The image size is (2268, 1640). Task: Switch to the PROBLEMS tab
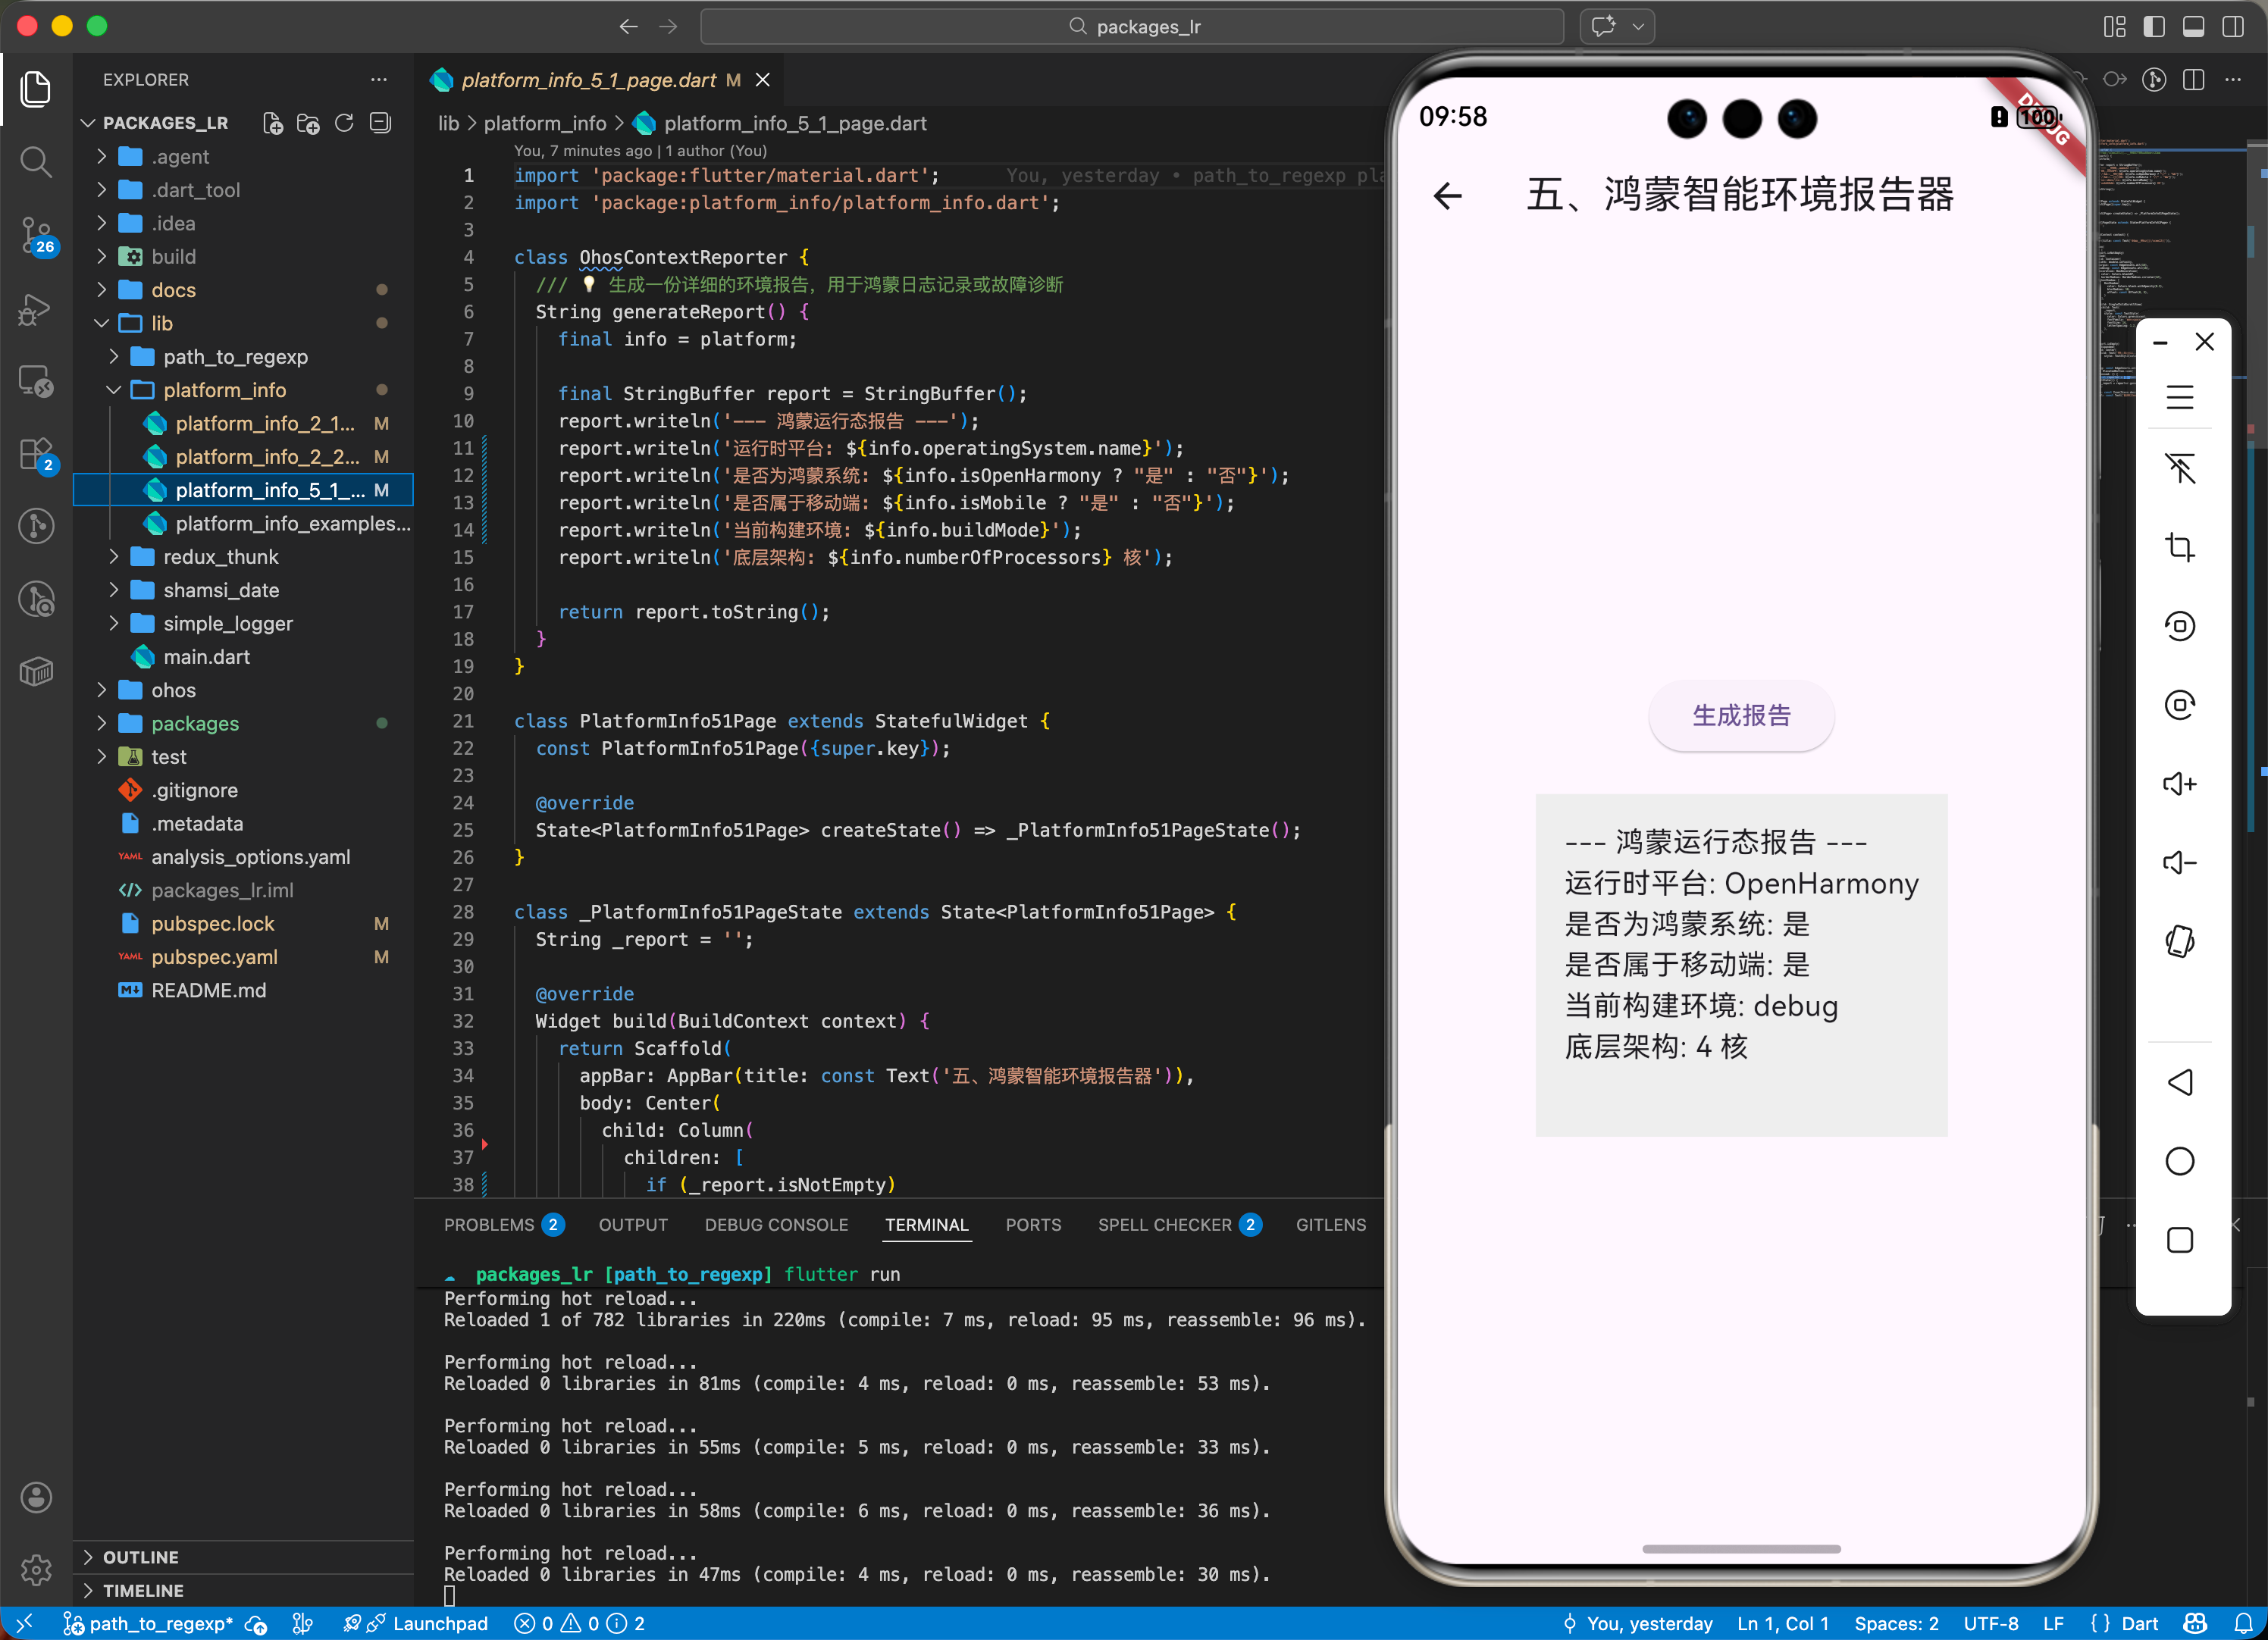489,1225
